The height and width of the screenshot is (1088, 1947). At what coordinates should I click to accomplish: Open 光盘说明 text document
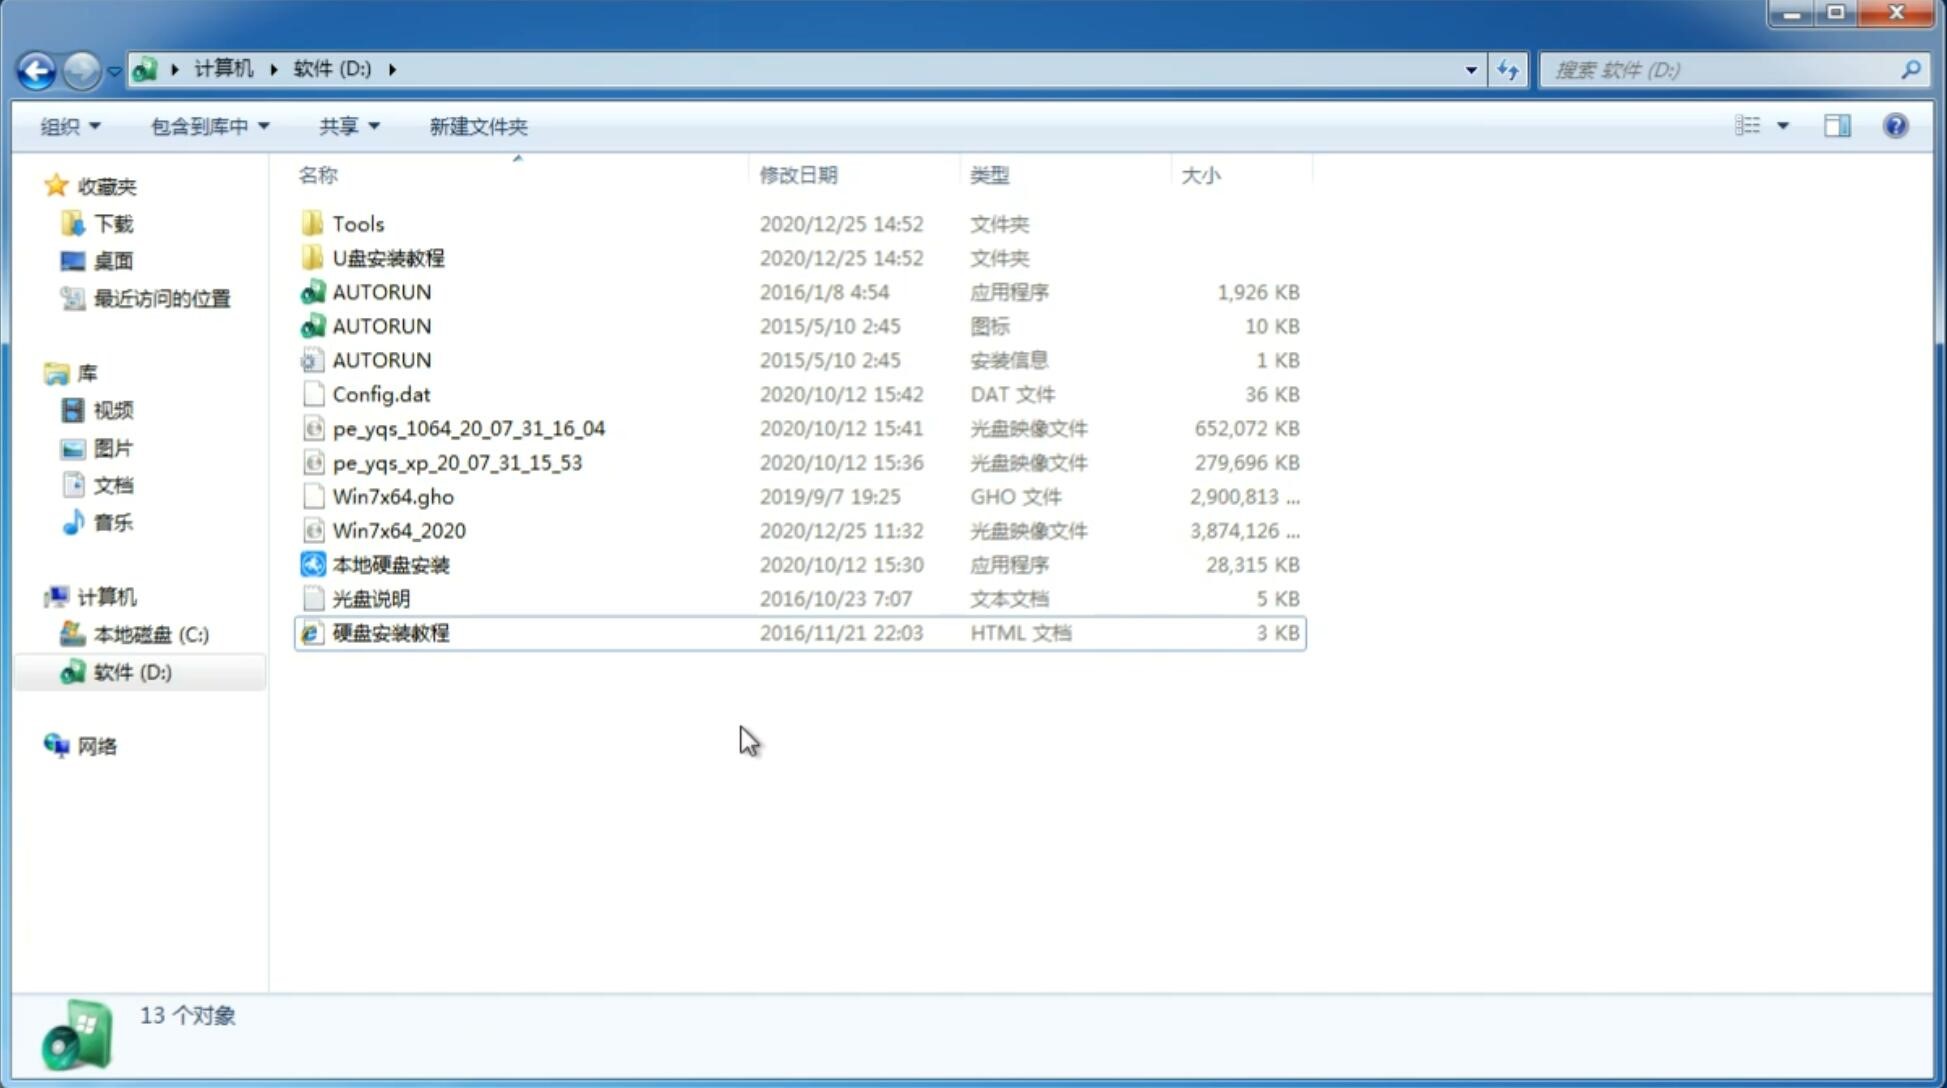pyautogui.click(x=372, y=599)
